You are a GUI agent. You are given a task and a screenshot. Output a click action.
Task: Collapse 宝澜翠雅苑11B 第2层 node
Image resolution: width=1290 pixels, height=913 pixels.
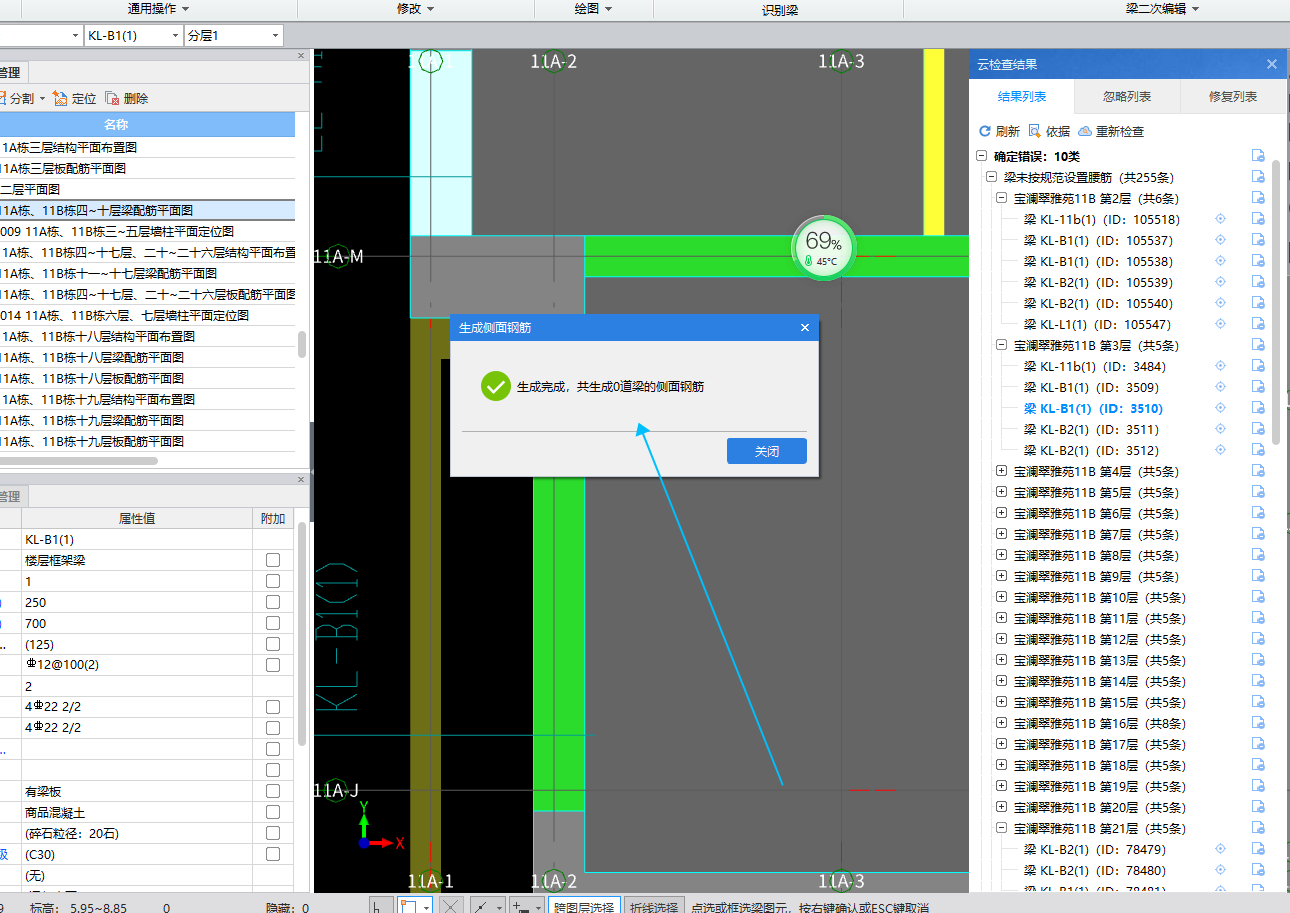click(1001, 198)
